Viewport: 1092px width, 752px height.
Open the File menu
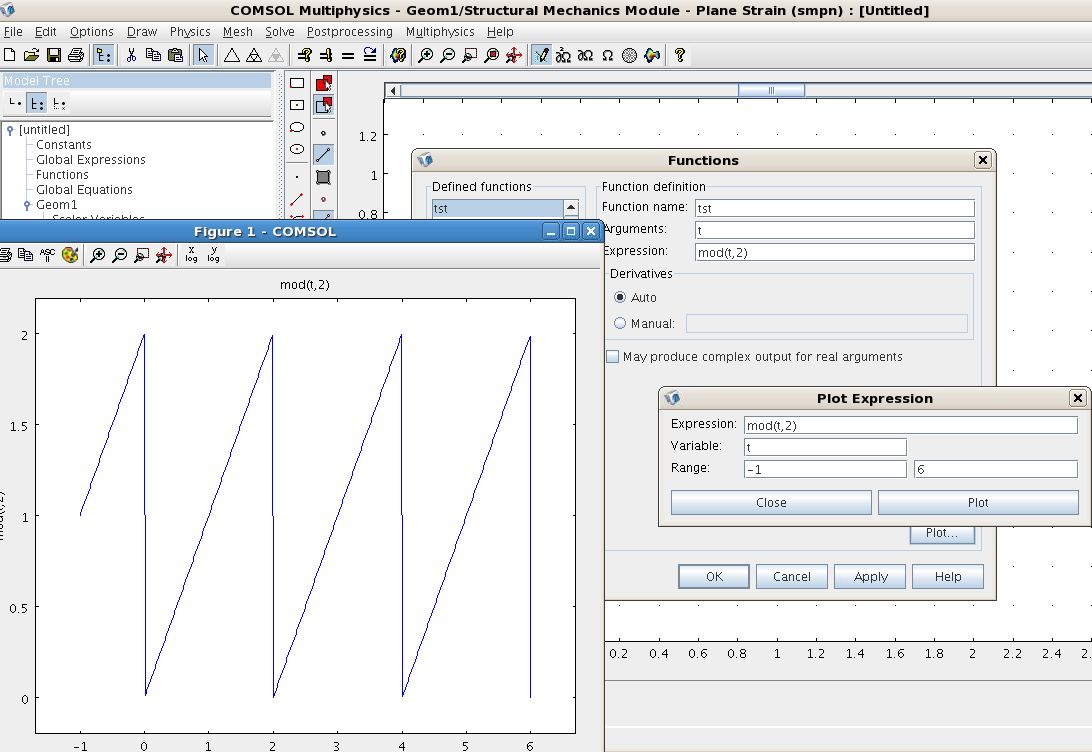pyautogui.click(x=13, y=31)
